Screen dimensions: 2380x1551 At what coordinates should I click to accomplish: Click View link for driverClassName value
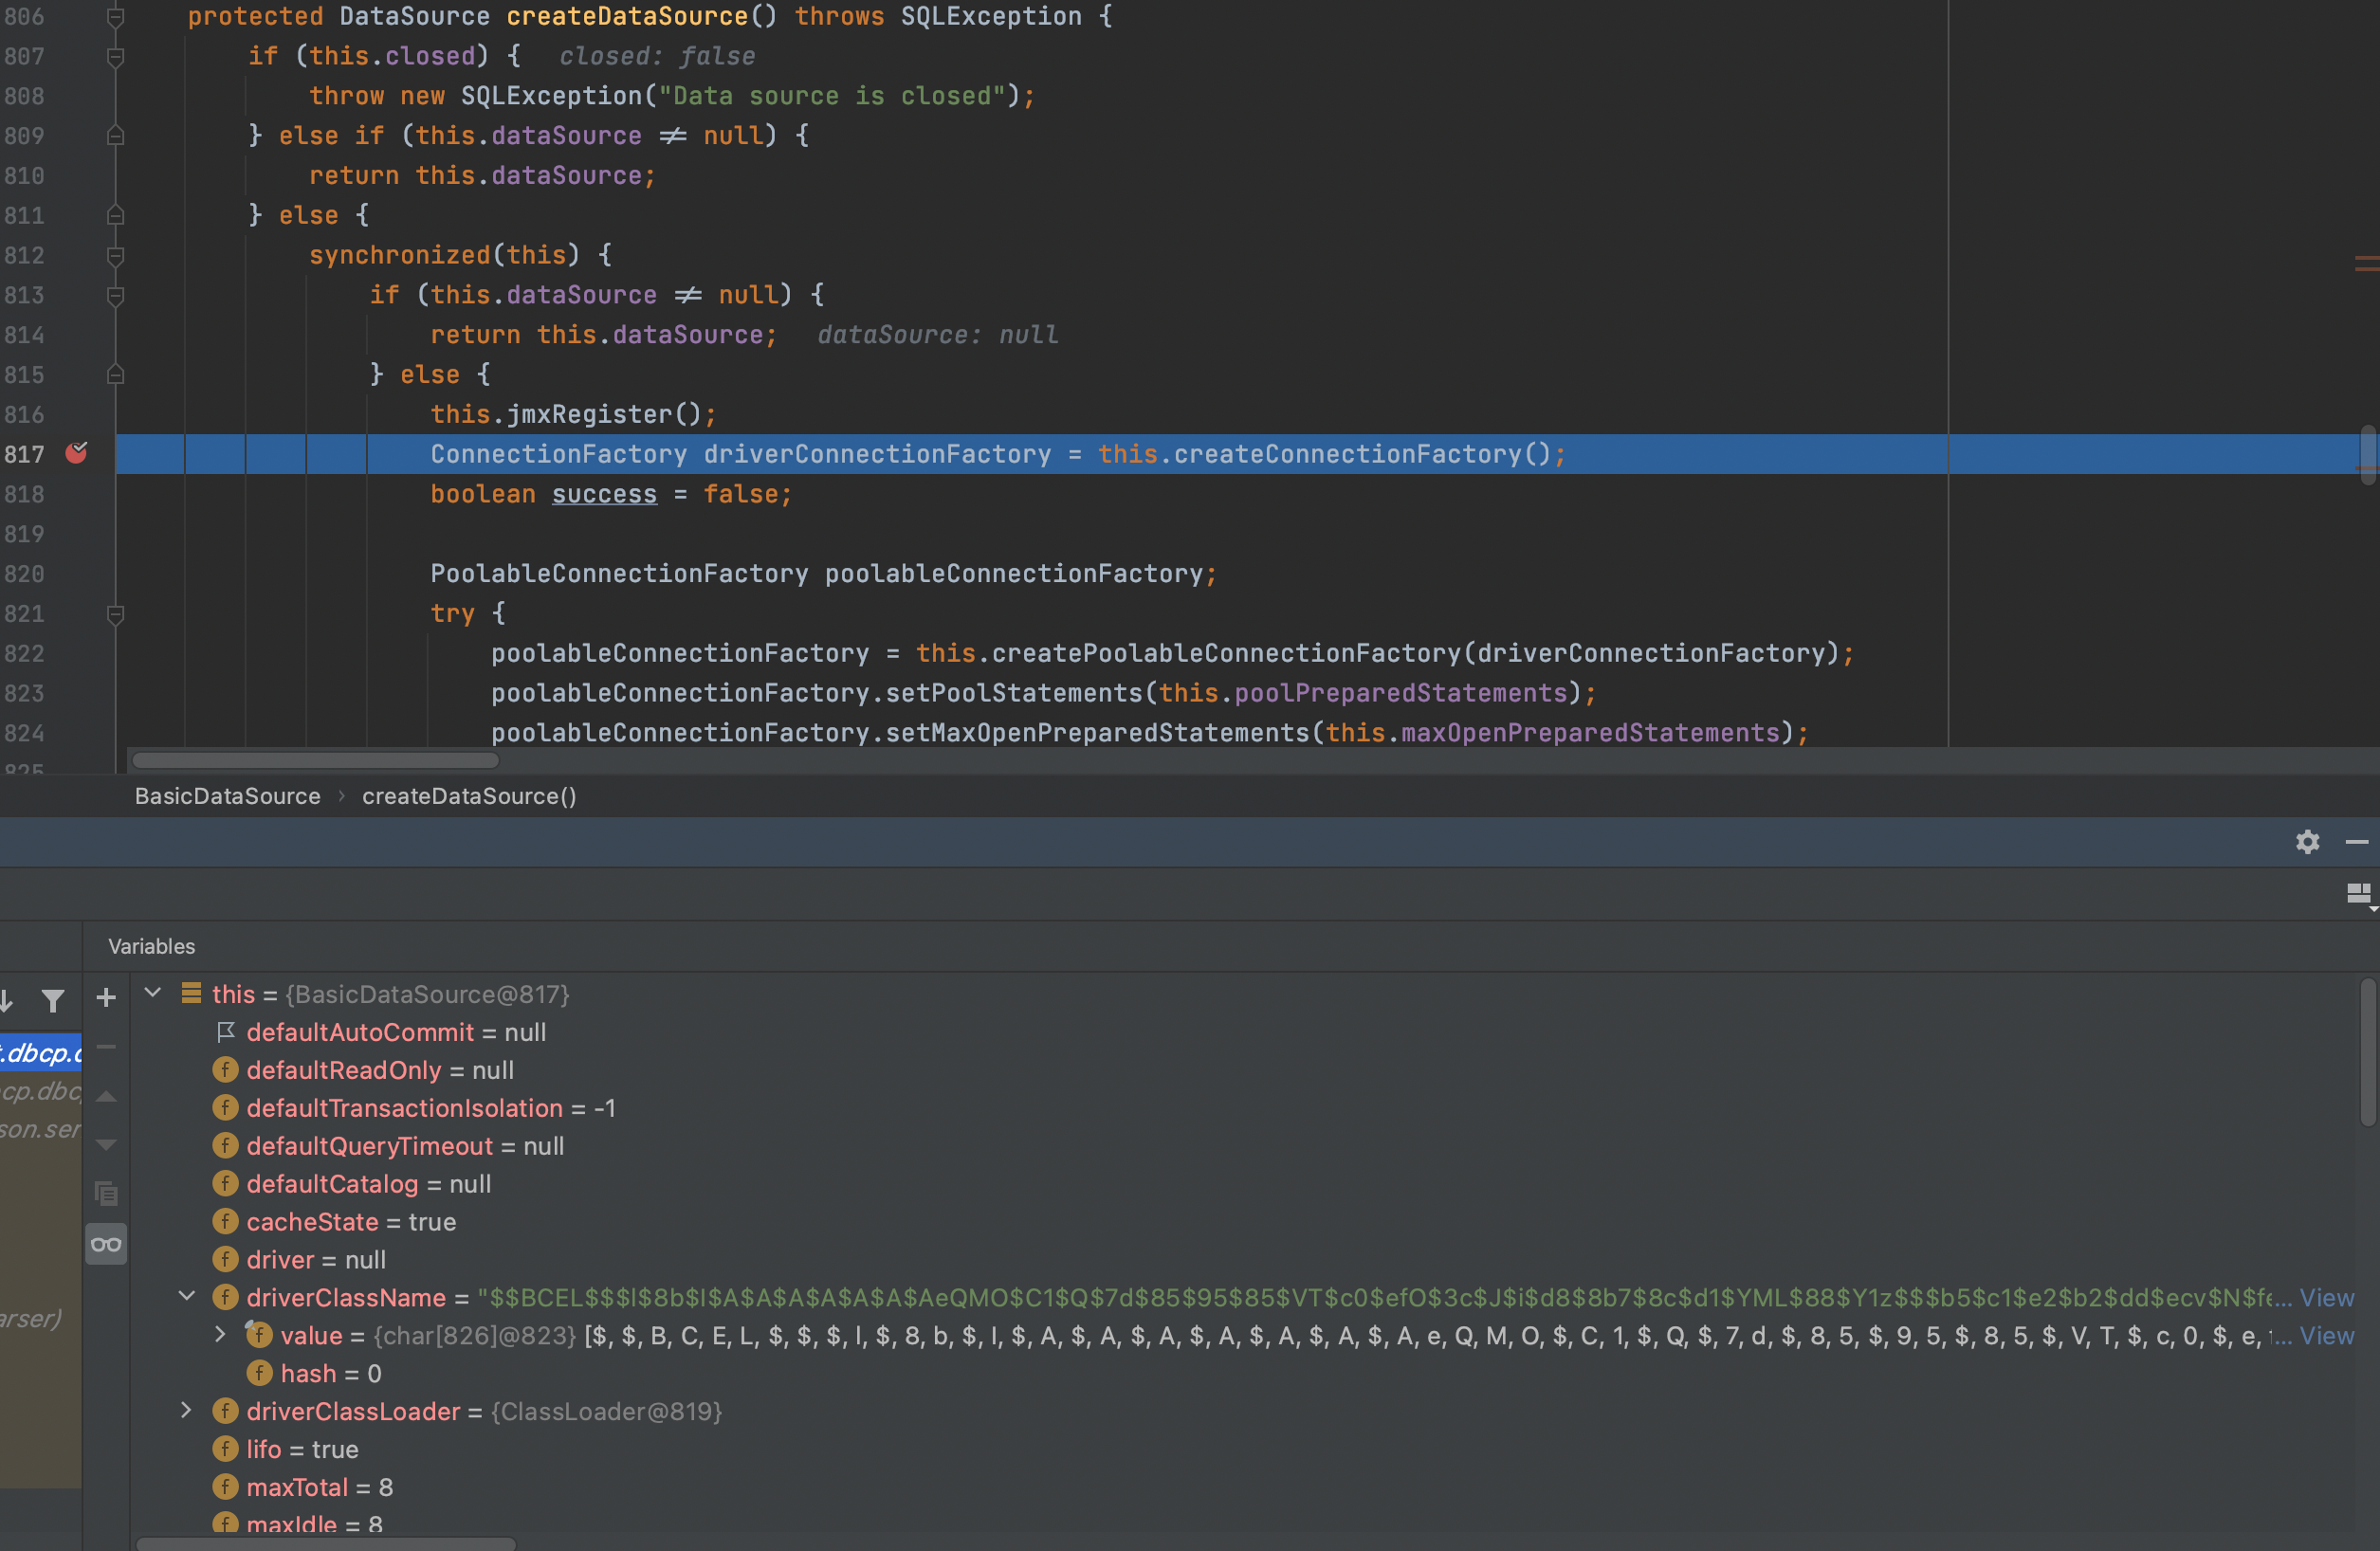(x=2326, y=1297)
